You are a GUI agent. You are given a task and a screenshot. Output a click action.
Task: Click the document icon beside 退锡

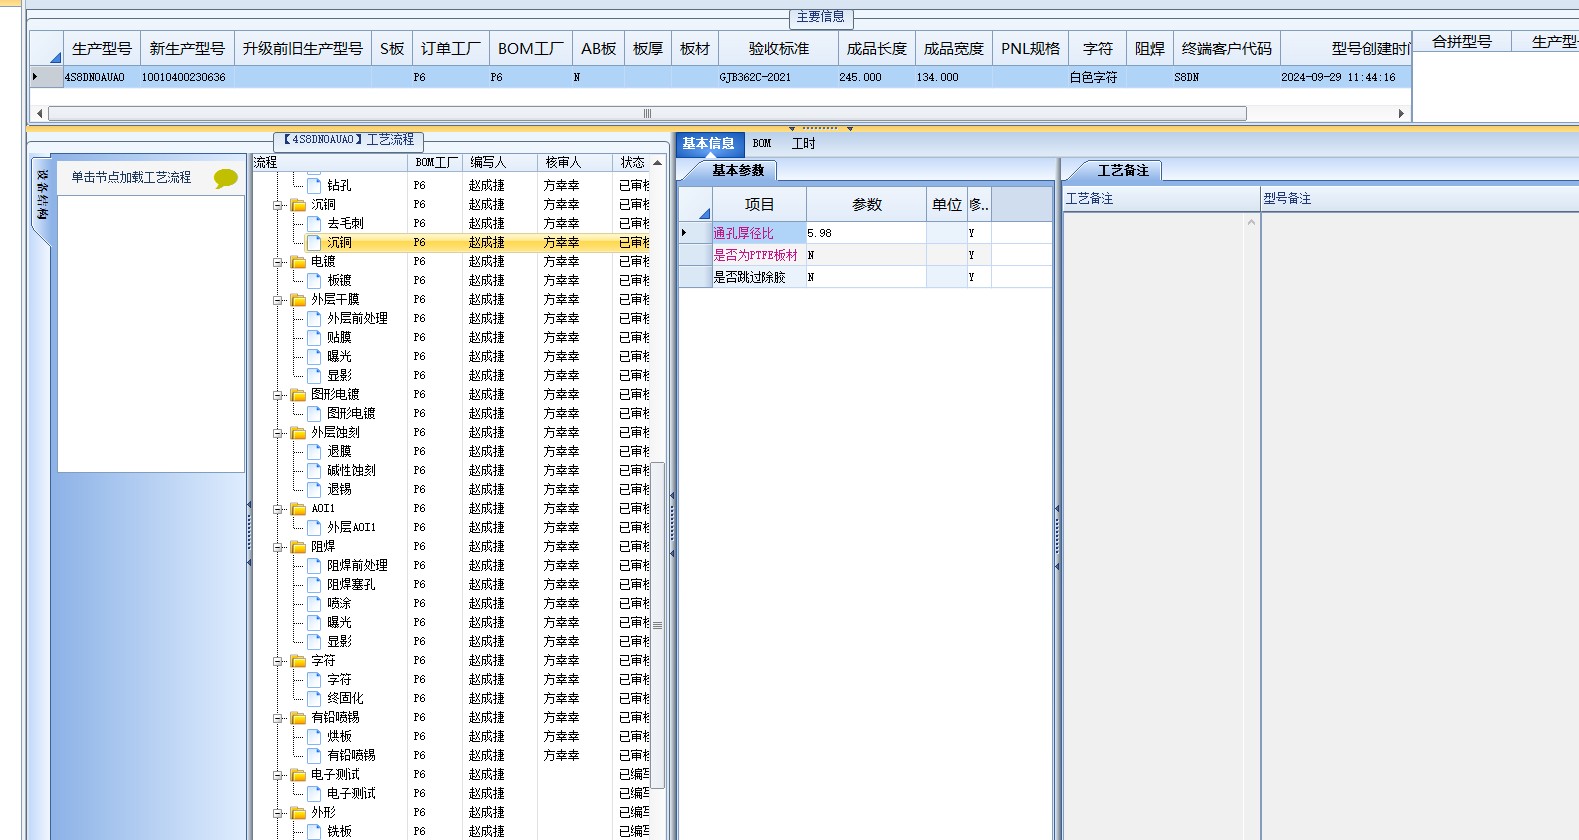click(x=314, y=489)
